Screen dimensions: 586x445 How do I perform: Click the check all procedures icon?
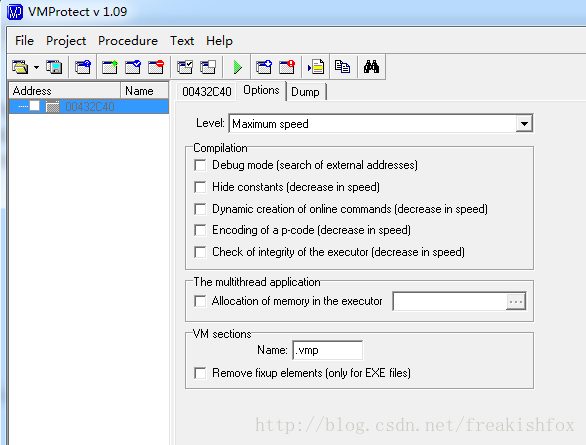[185, 67]
